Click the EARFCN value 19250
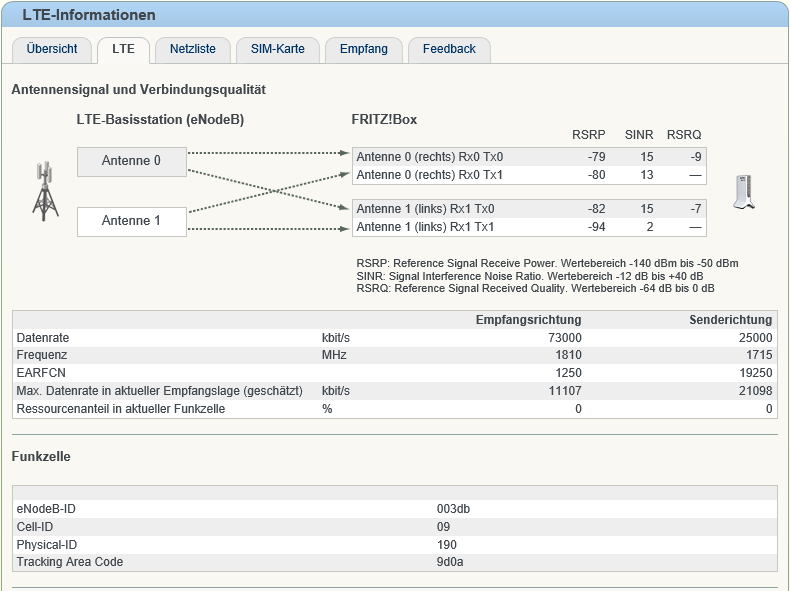790x591 pixels. pyautogui.click(x=755, y=373)
